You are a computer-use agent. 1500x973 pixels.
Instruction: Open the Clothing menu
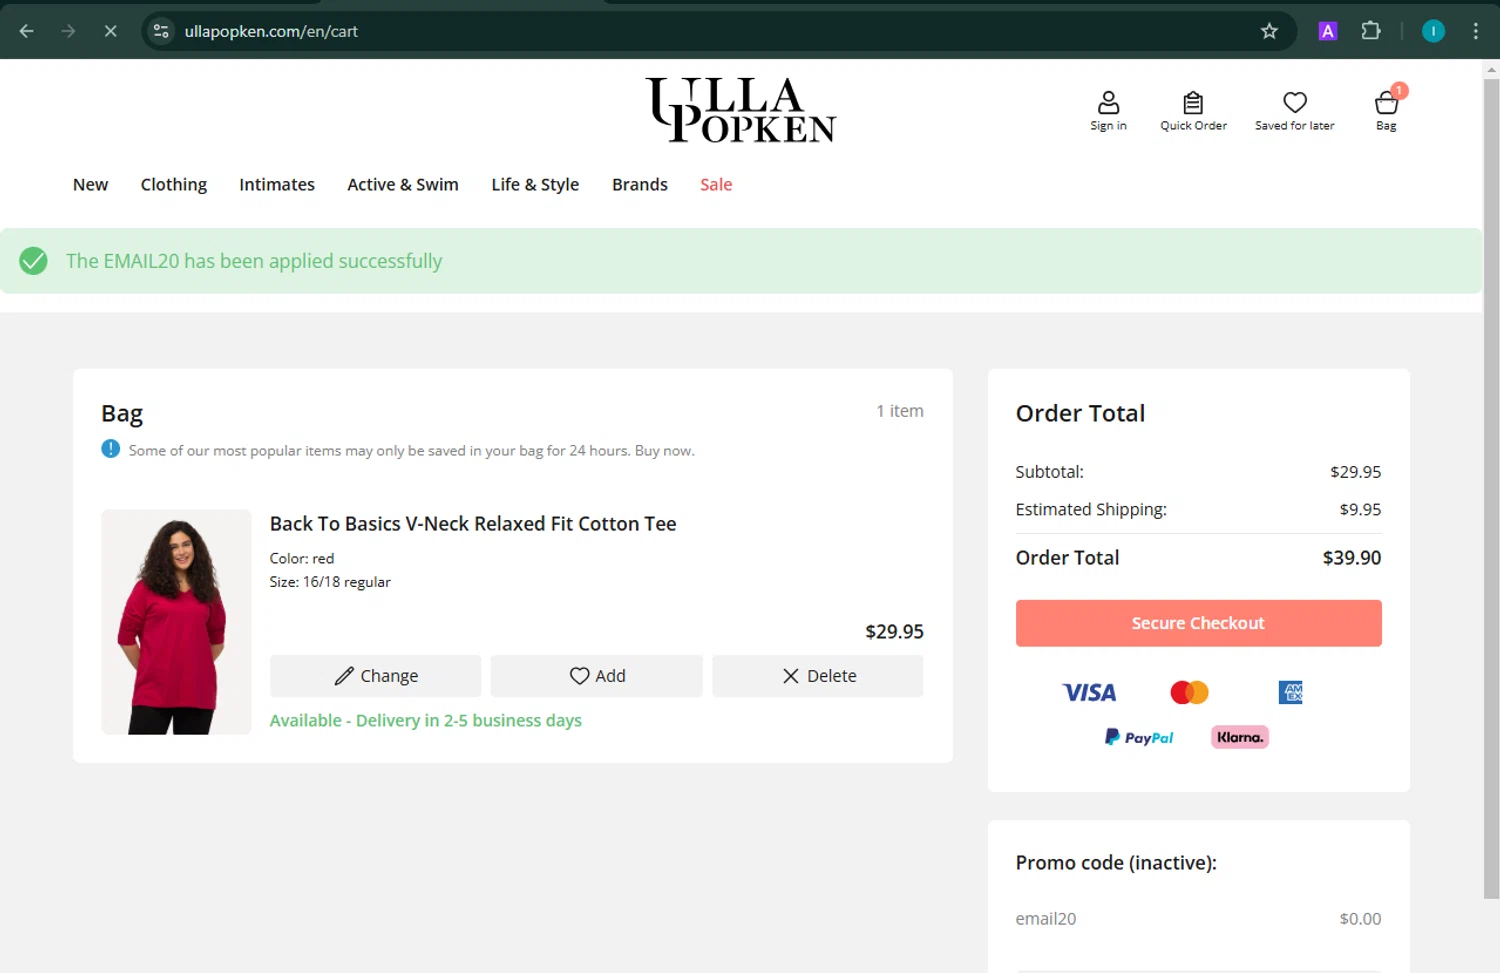tap(174, 185)
